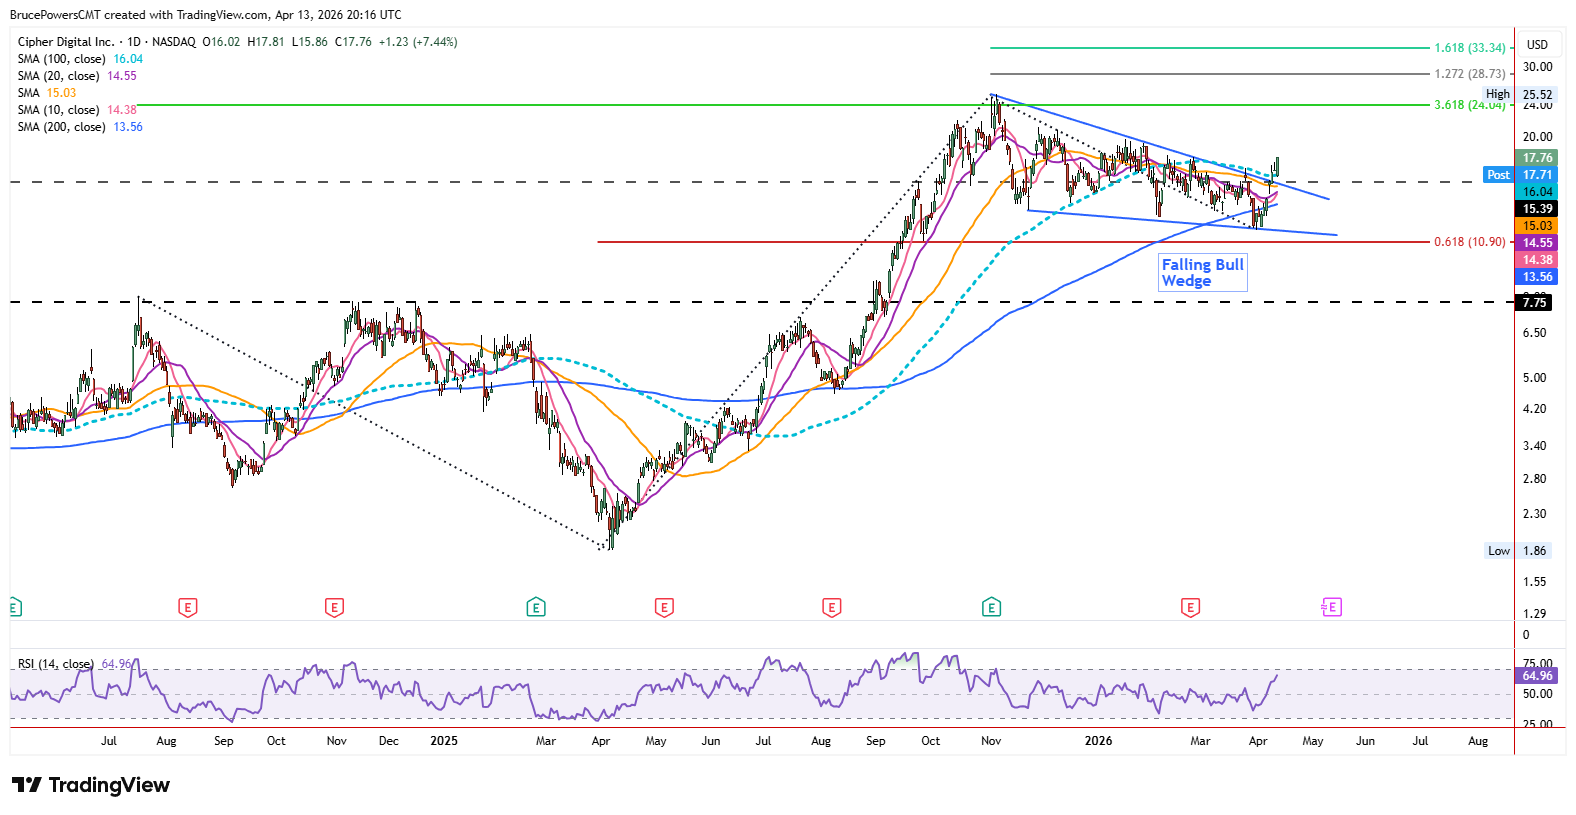The height and width of the screenshot is (815, 1576).
Task: Click the black 15.39 price line label
Action: pyautogui.click(x=1538, y=209)
